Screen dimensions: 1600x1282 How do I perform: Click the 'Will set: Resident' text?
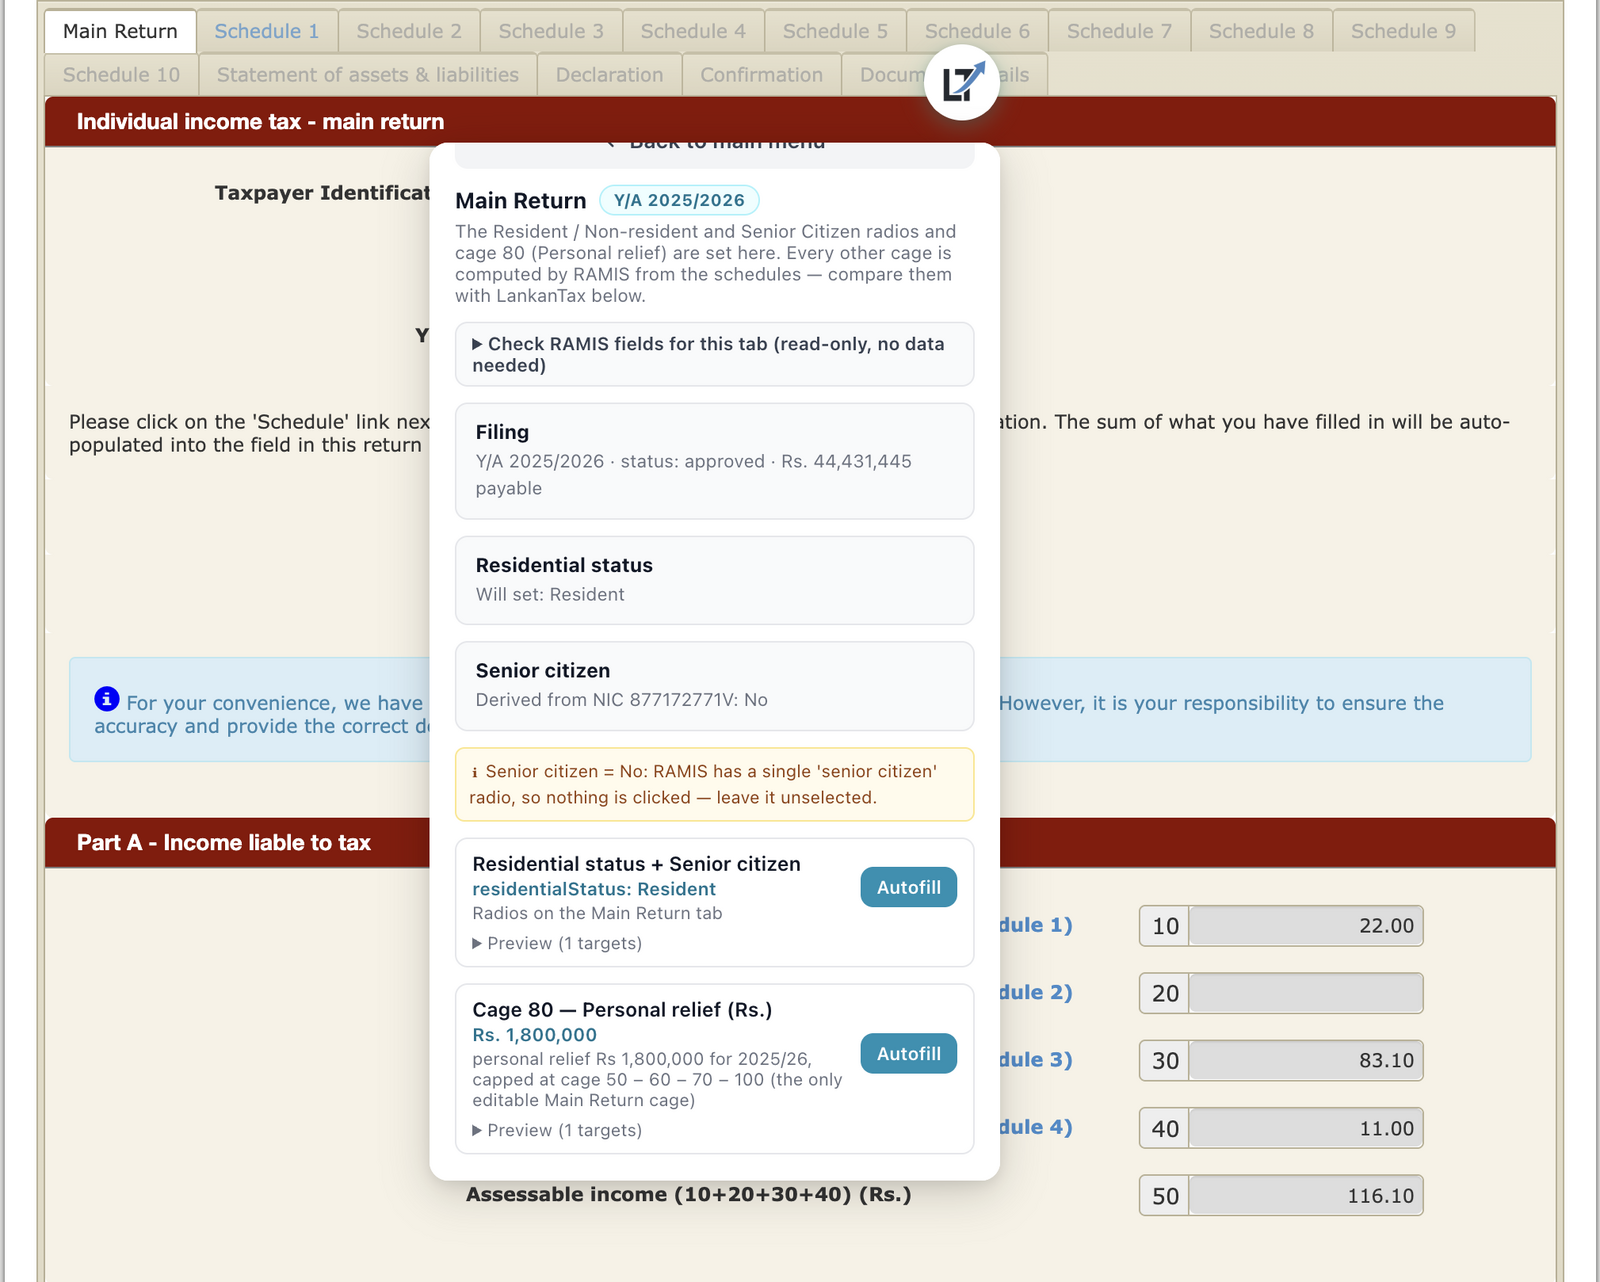(550, 594)
